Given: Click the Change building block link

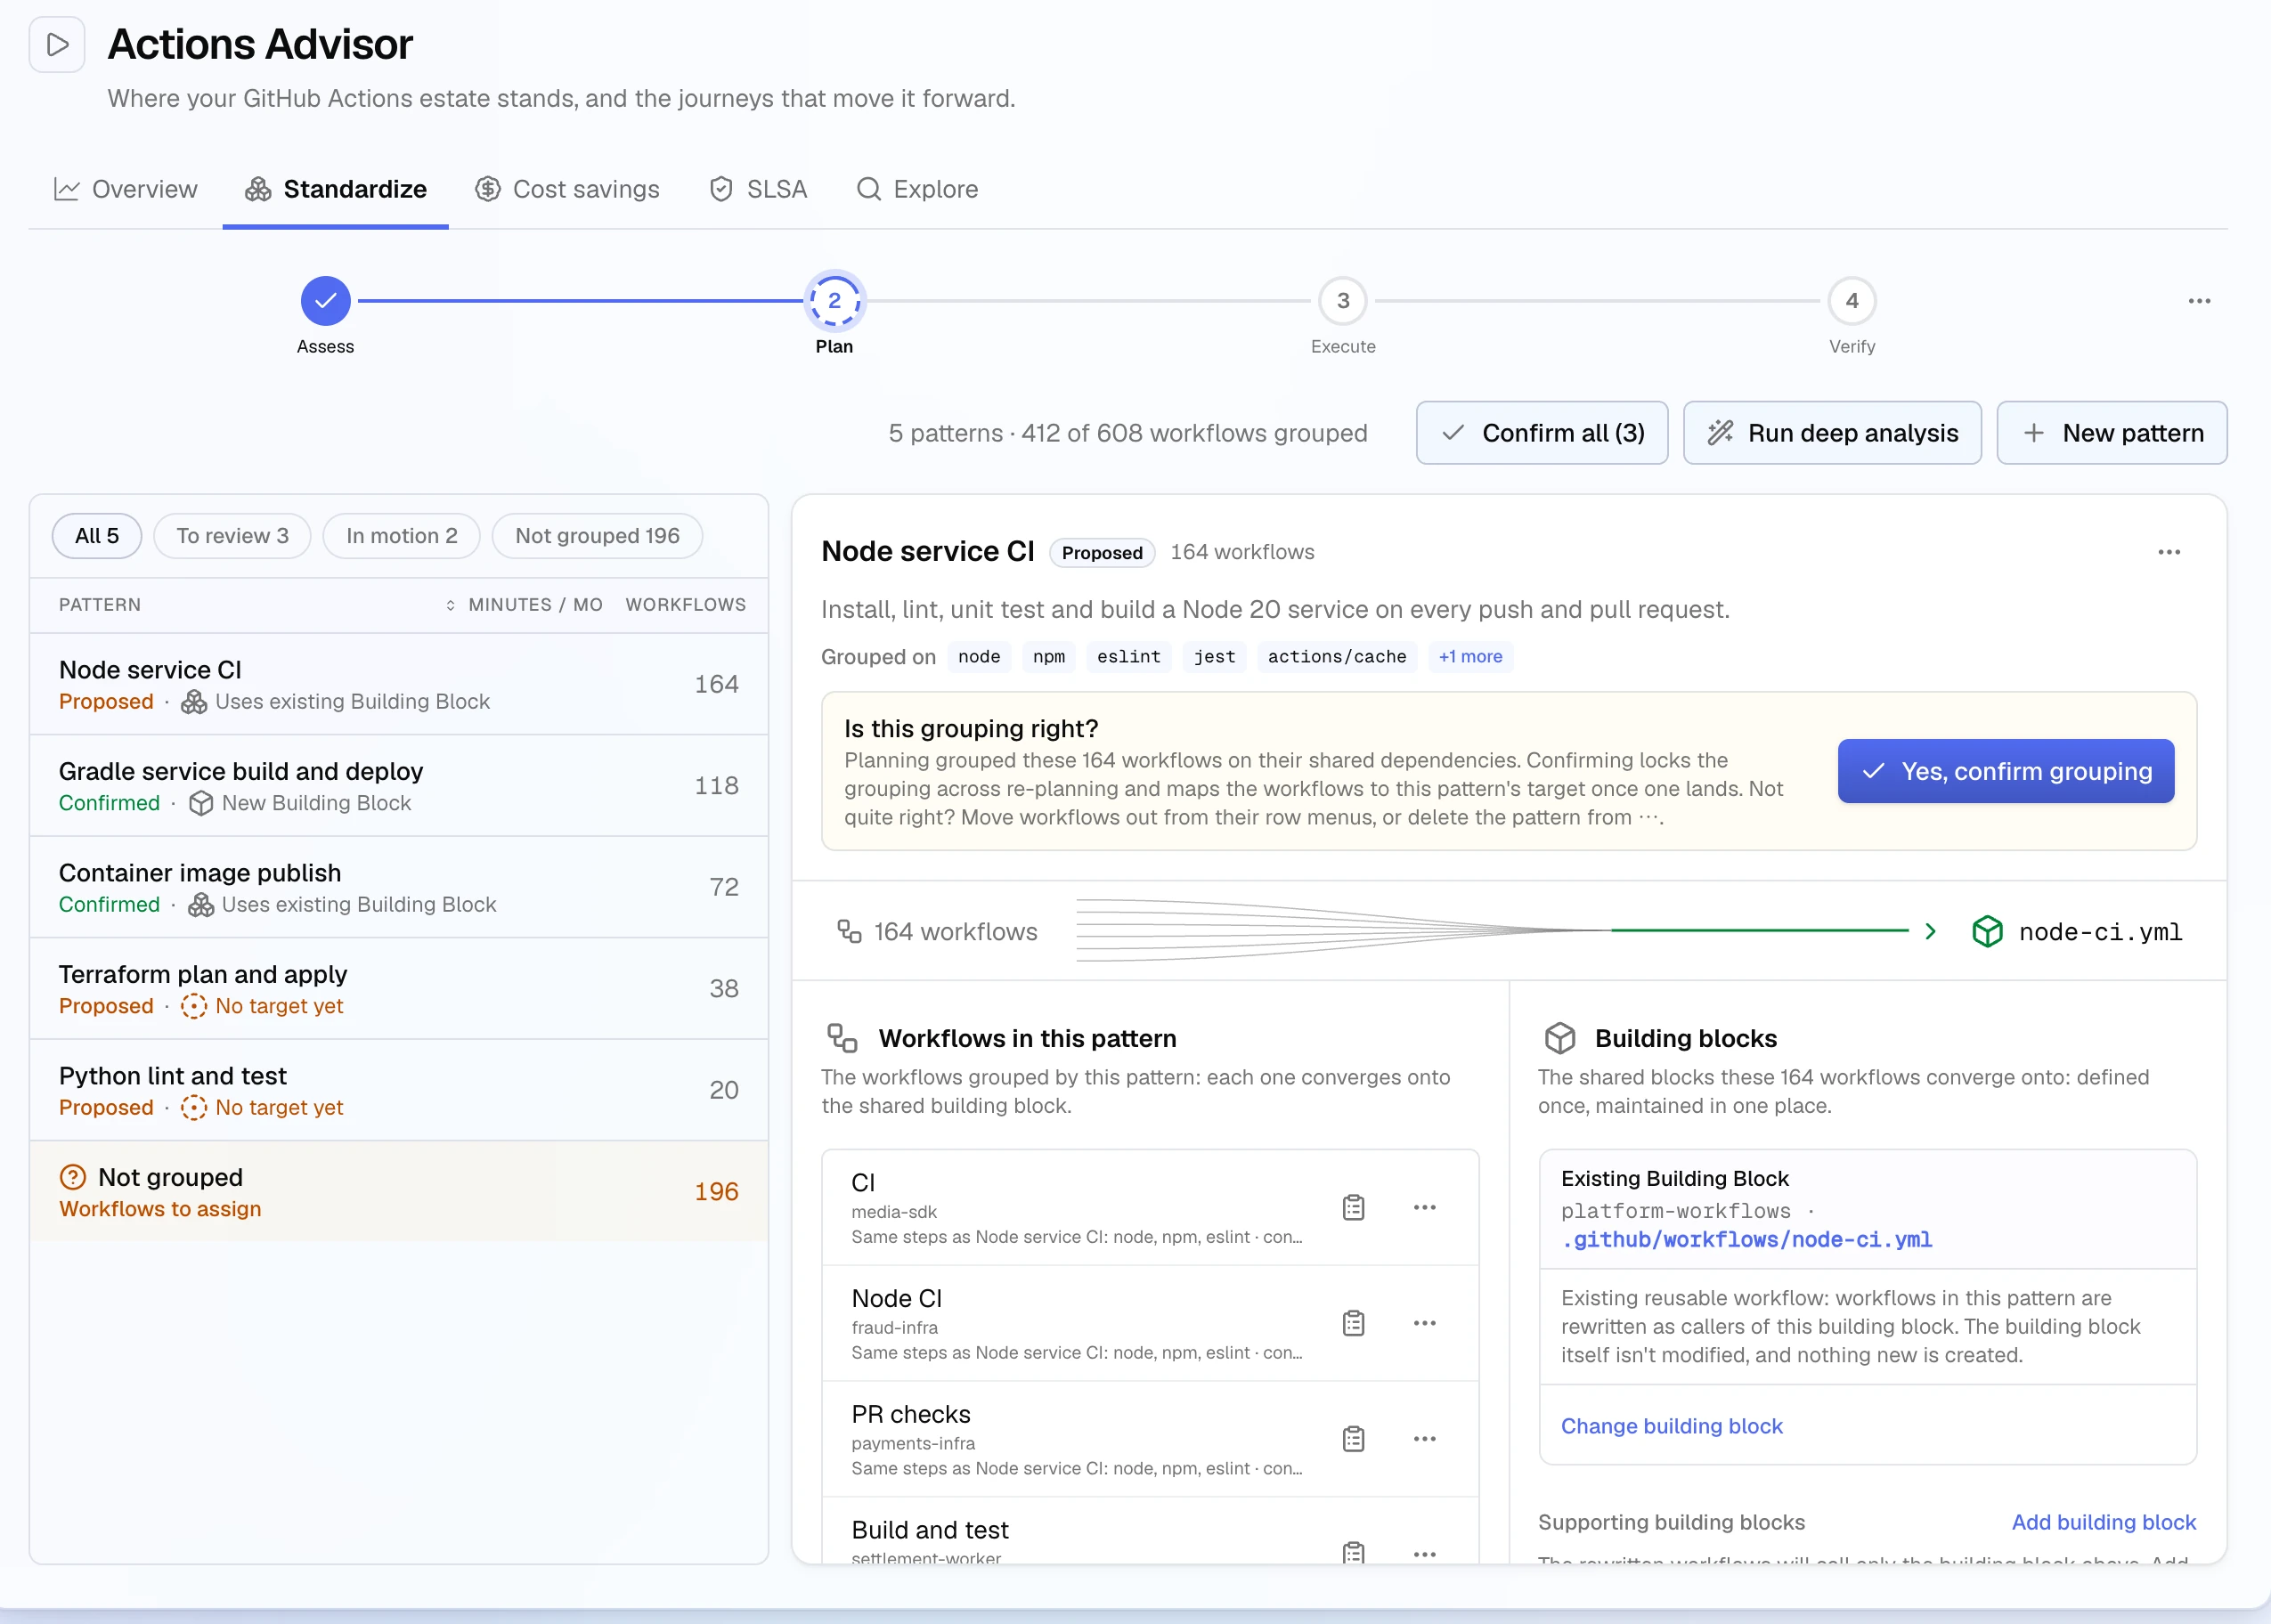Looking at the screenshot, I should (1671, 1426).
